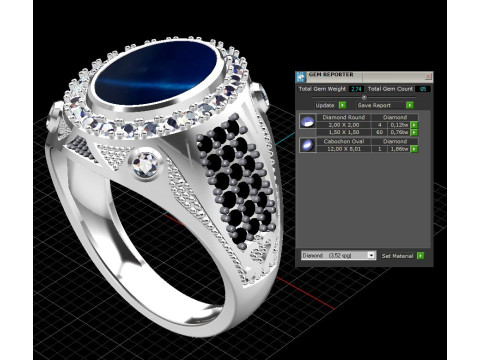Click the green arrow for the 1,50 X 1,50 row
Viewport: 480px width, 360px height.
pos(414,132)
